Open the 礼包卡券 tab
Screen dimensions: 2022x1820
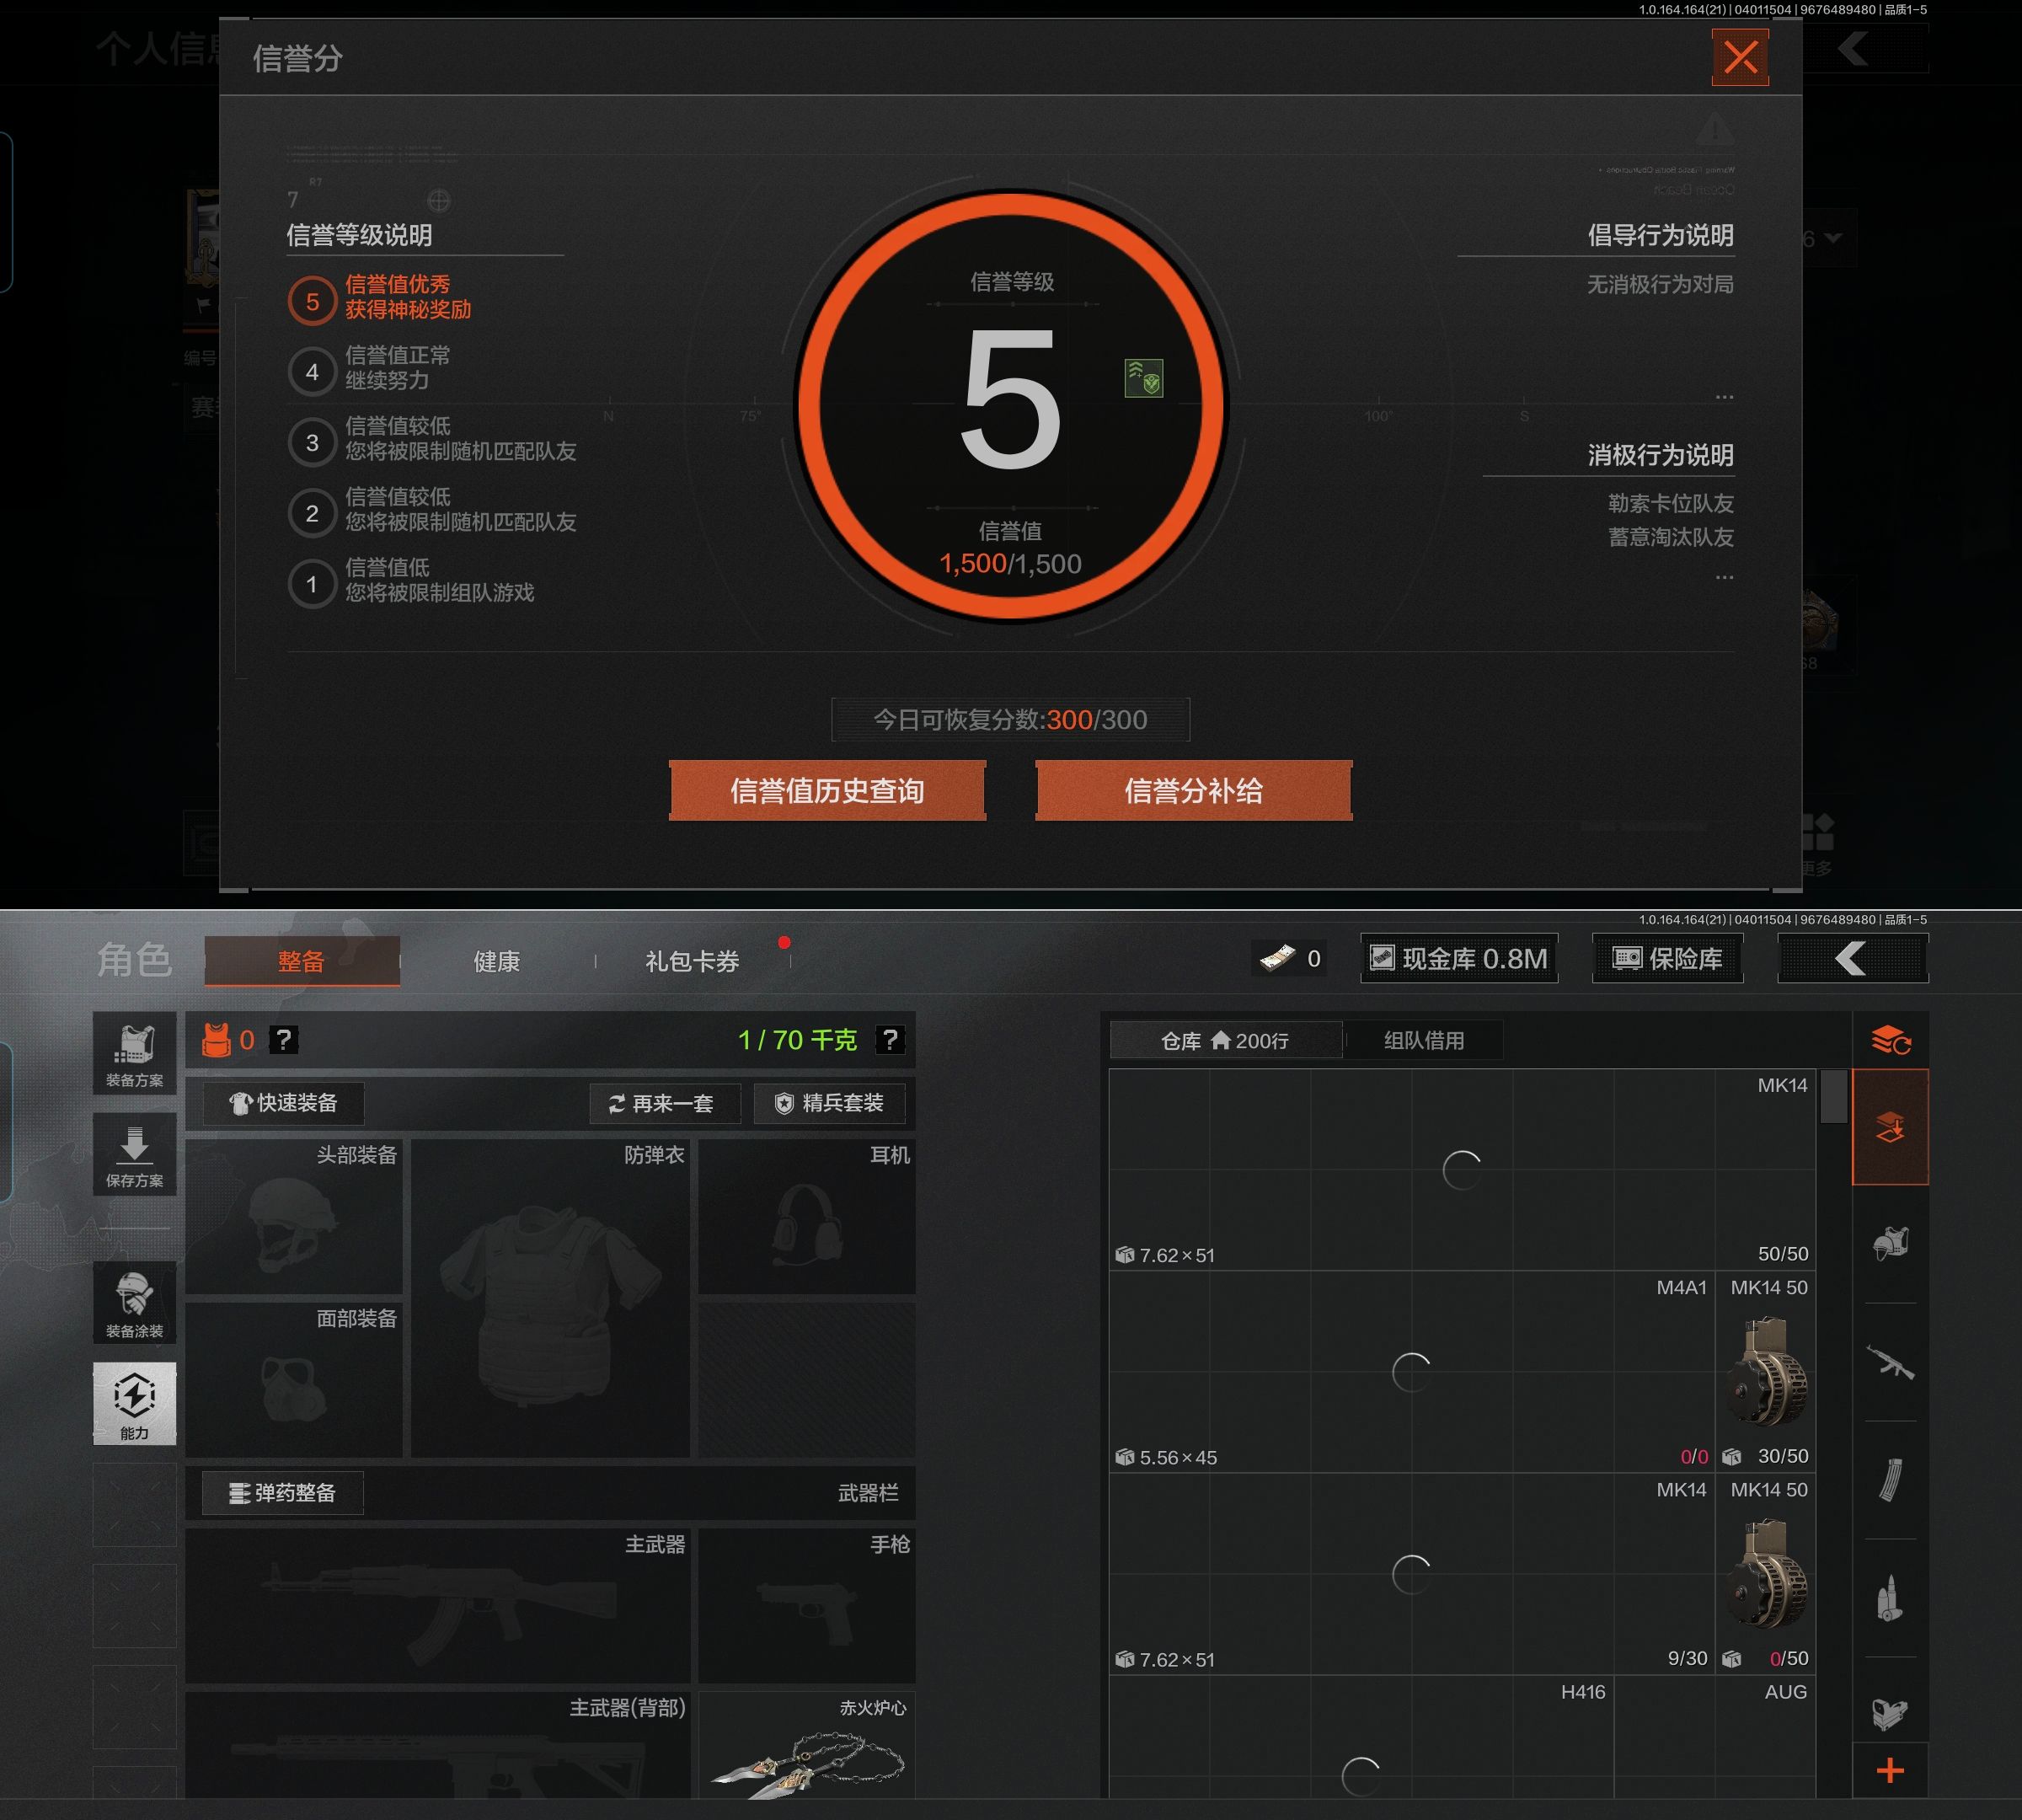(x=692, y=961)
